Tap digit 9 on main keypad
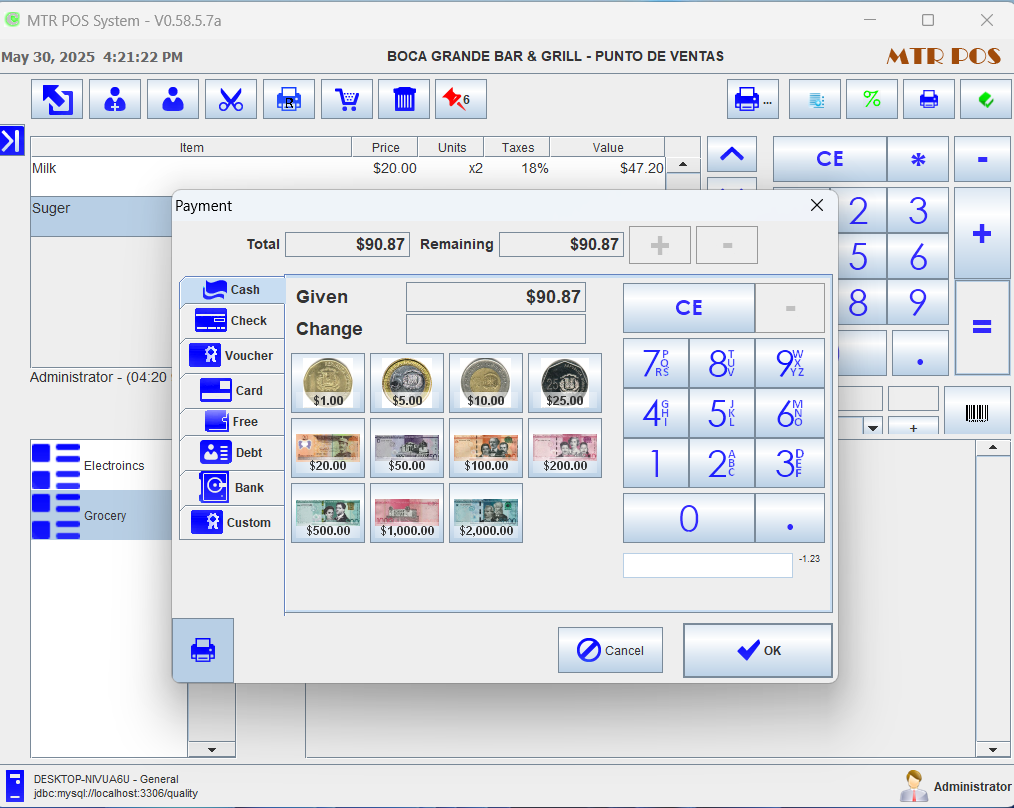The height and width of the screenshot is (808, 1014). [918, 301]
